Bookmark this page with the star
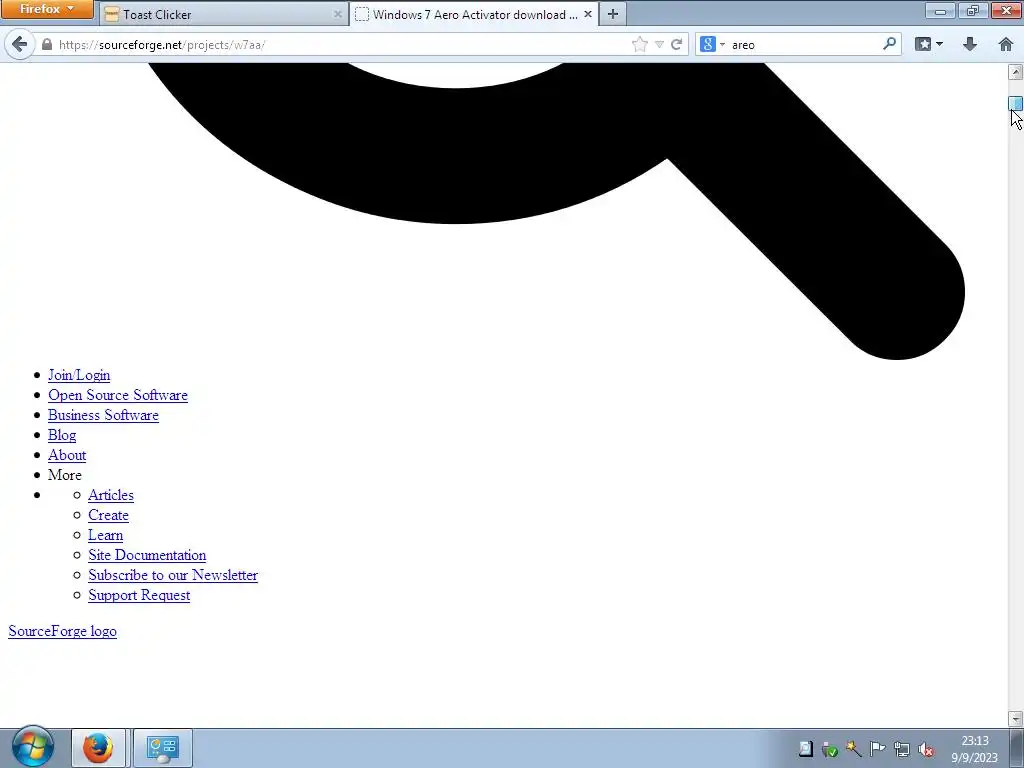 click(640, 44)
